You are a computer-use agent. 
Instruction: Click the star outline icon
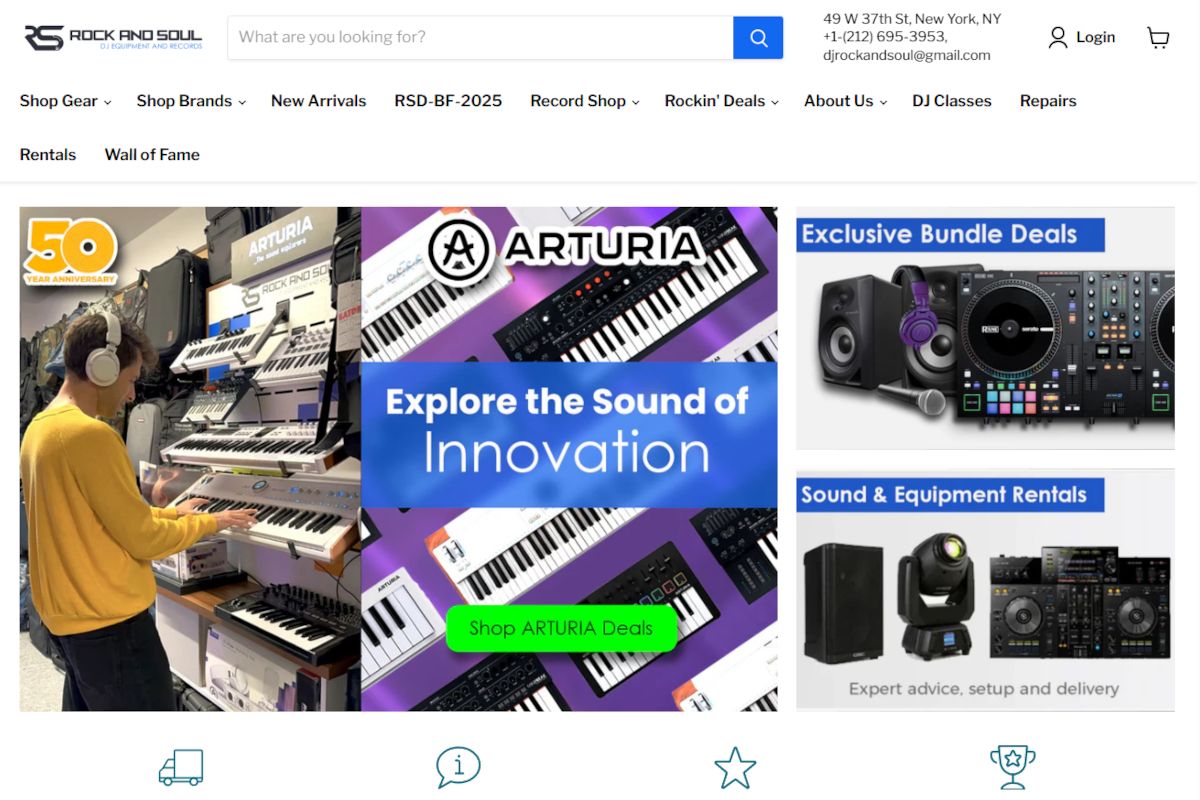tap(735, 768)
